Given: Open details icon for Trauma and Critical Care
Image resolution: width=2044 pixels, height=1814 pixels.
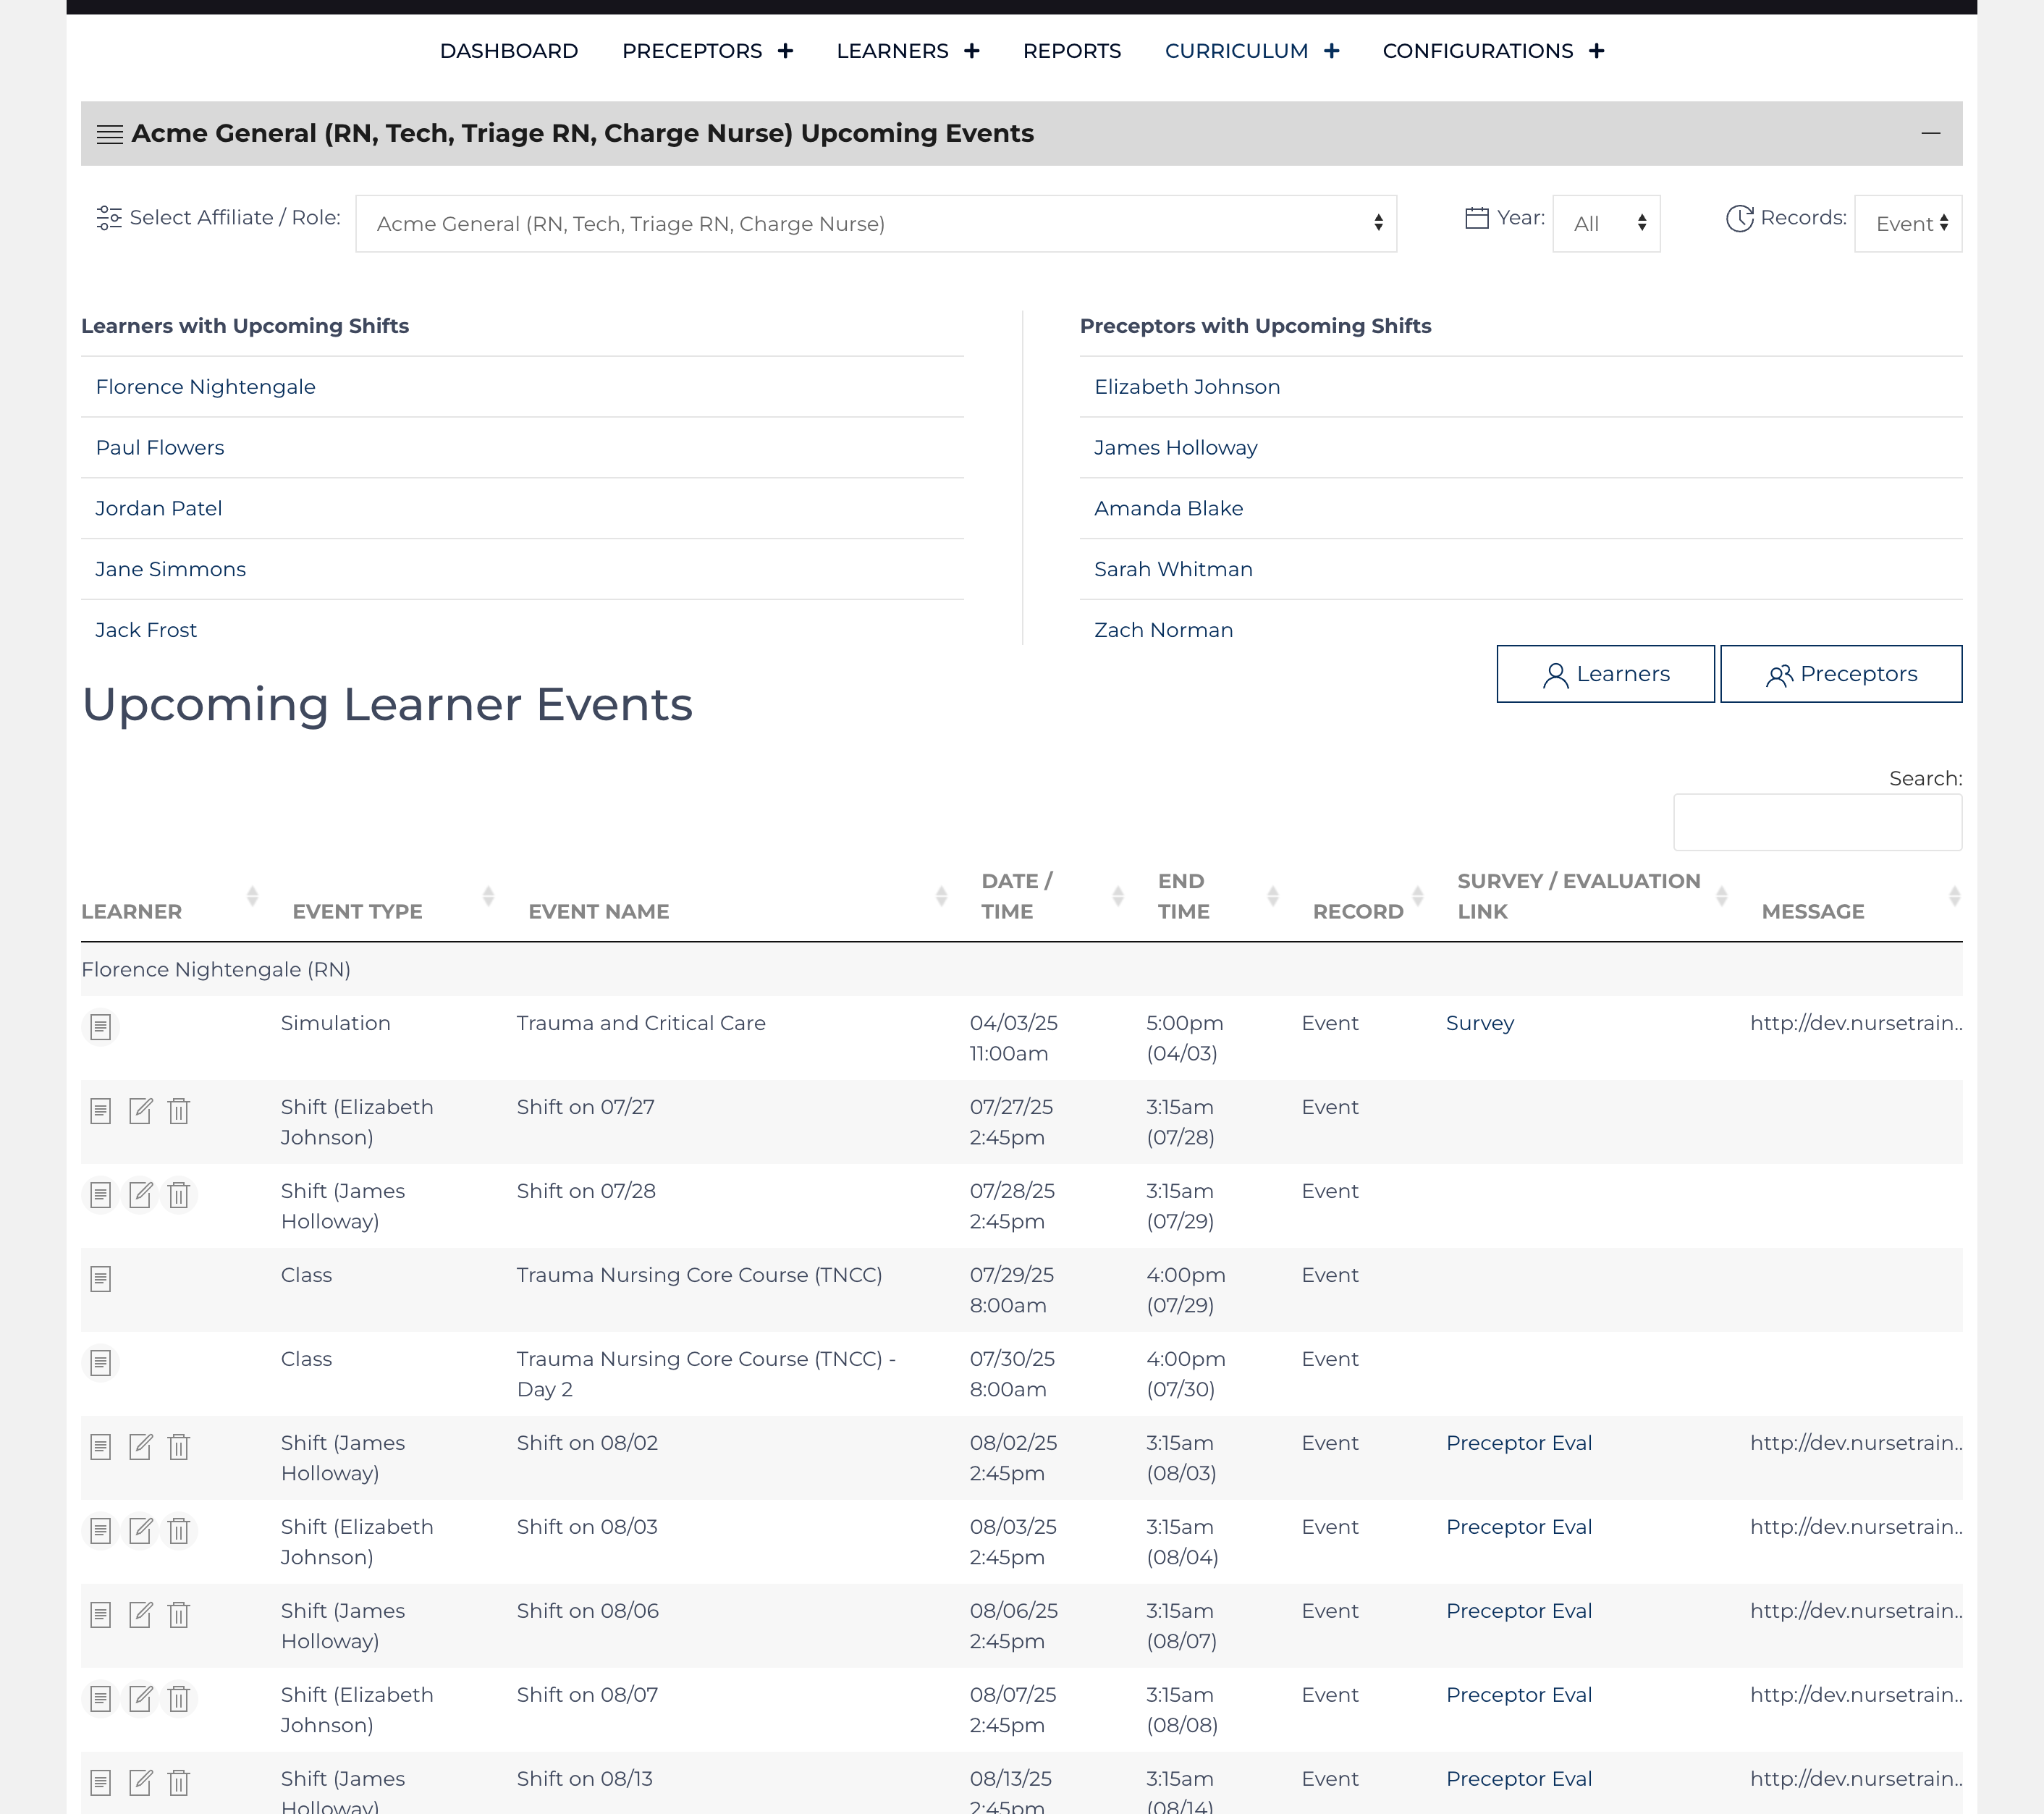Looking at the screenshot, I should (100, 1027).
